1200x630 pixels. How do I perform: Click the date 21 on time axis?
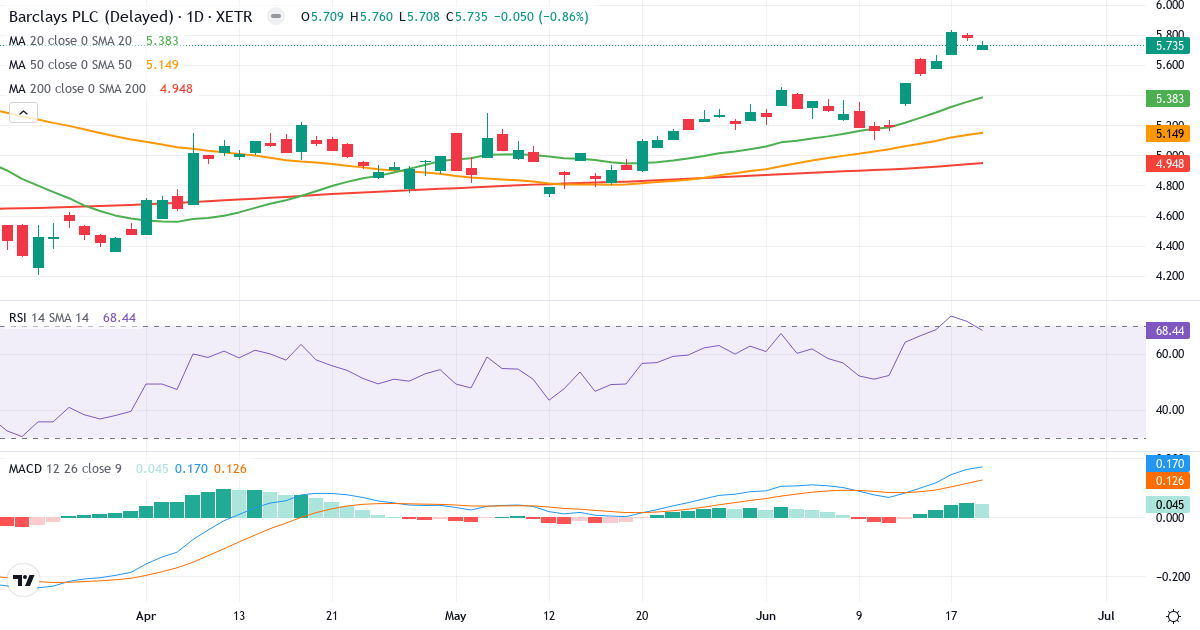point(332,616)
